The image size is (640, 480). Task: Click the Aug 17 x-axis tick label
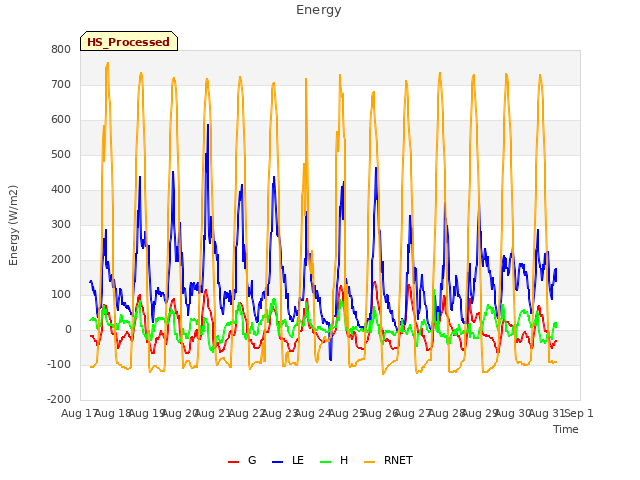tap(79, 414)
